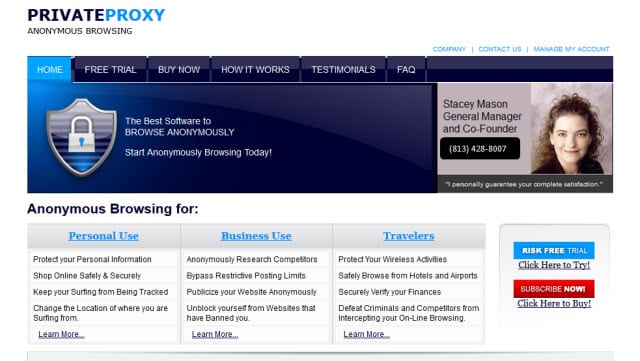Select the Buy Now menu item

pos(179,70)
